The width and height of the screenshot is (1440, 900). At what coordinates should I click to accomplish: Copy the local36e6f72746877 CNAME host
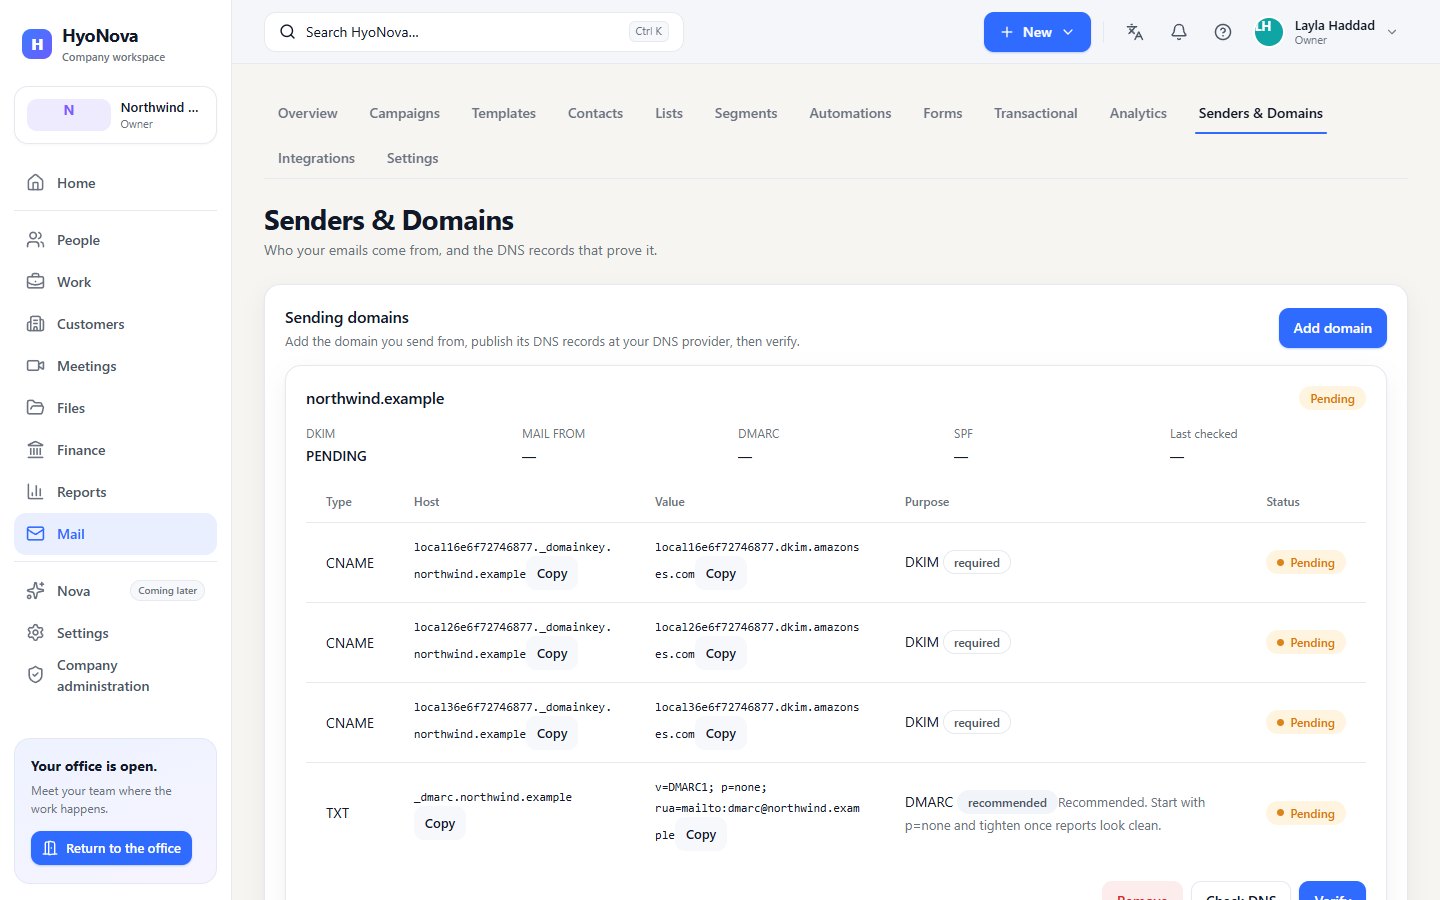point(552,734)
